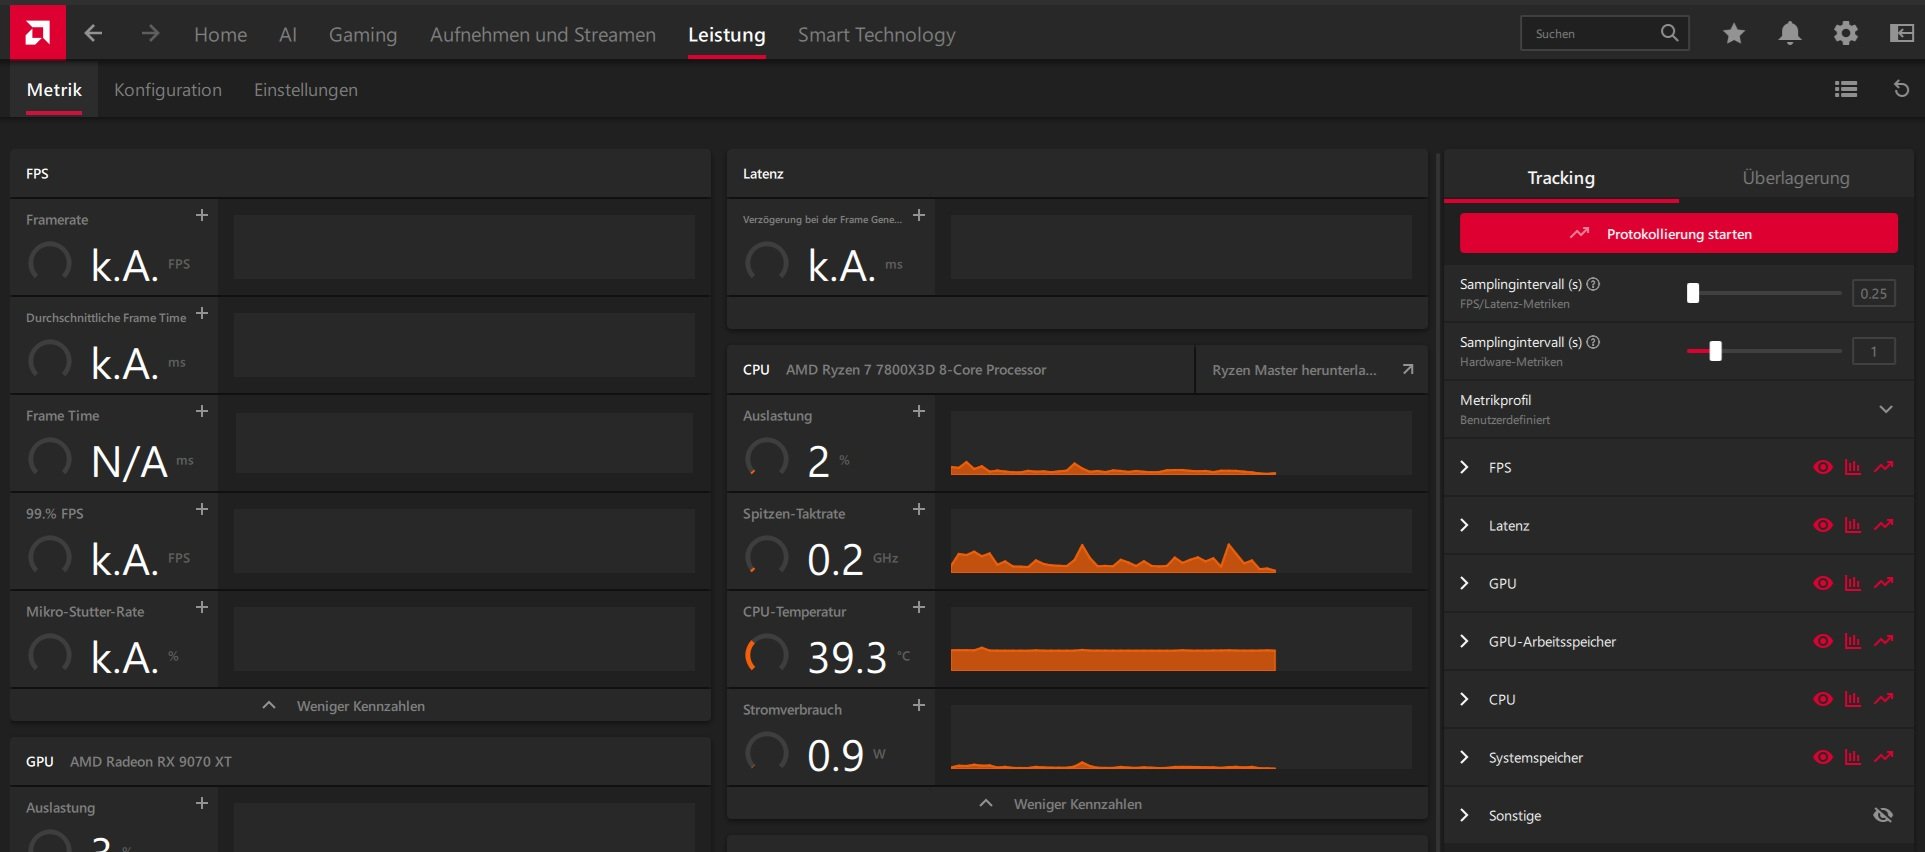Open notifications bell icon
This screenshot has height=852, width=1925.
pyautogui.click(x=1790, y=34)
